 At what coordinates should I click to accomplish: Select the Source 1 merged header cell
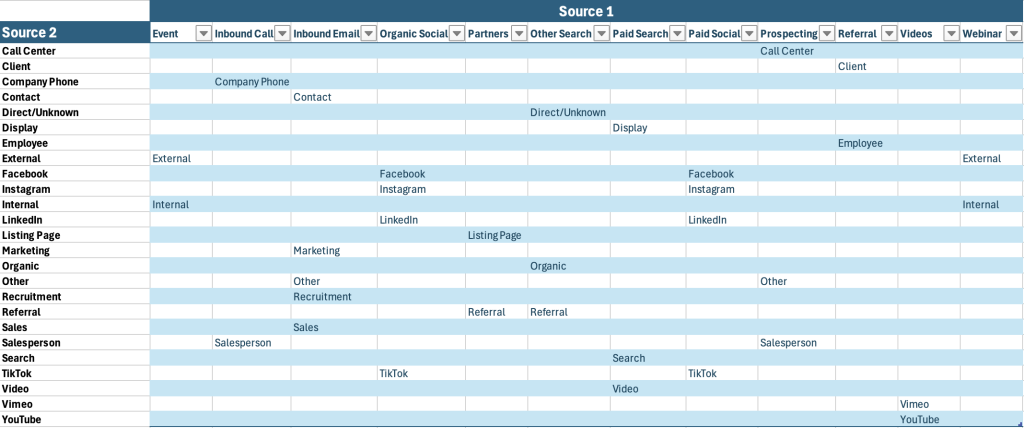586,11
